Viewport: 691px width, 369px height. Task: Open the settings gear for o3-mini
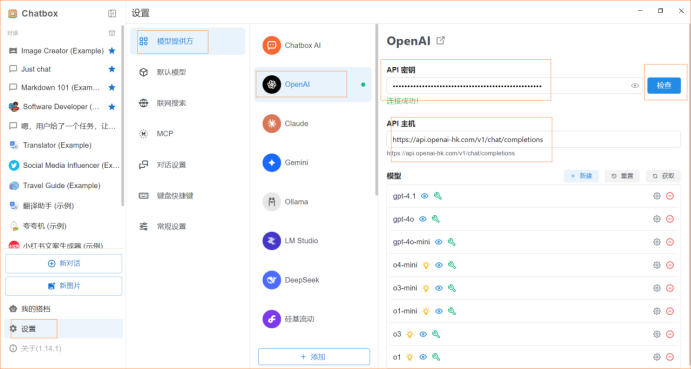tap(657, 288)
